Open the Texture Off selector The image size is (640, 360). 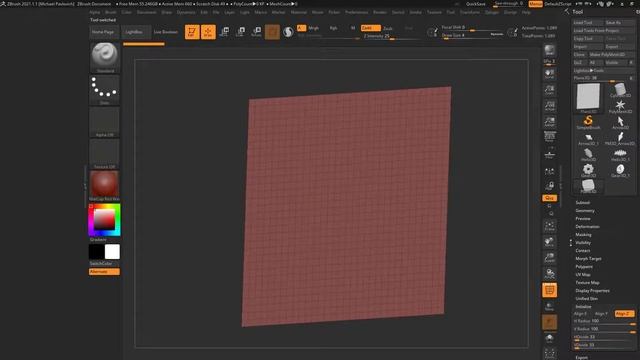click(104, 154)
